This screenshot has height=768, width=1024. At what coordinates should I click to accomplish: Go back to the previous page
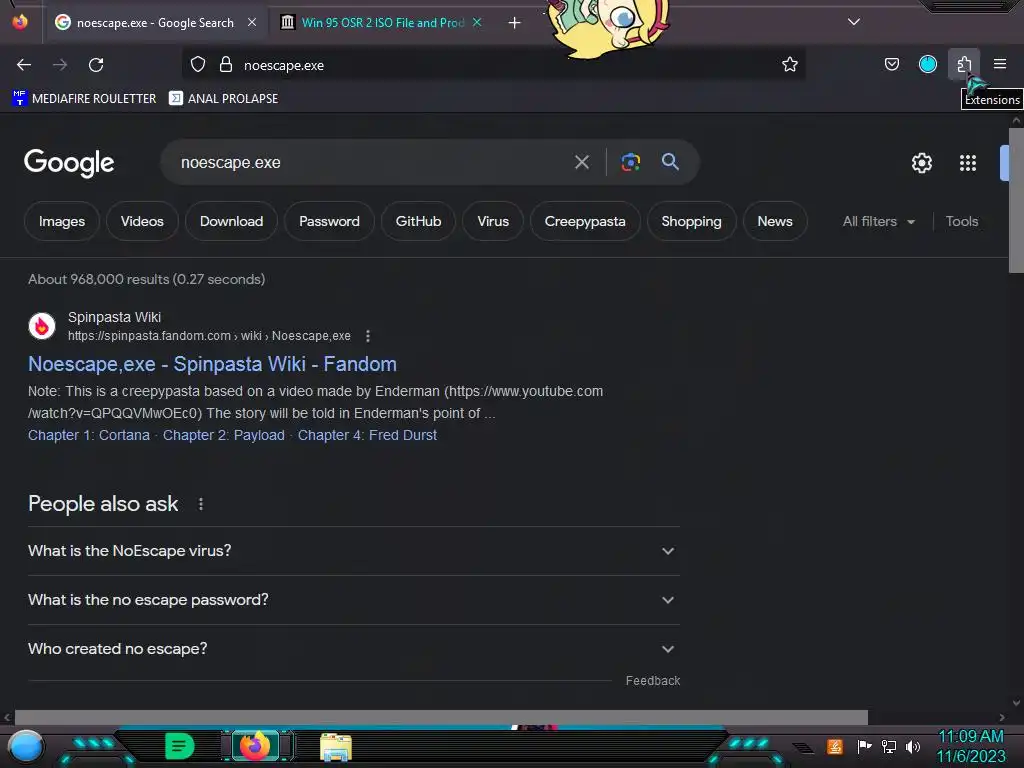click(24, 65)
